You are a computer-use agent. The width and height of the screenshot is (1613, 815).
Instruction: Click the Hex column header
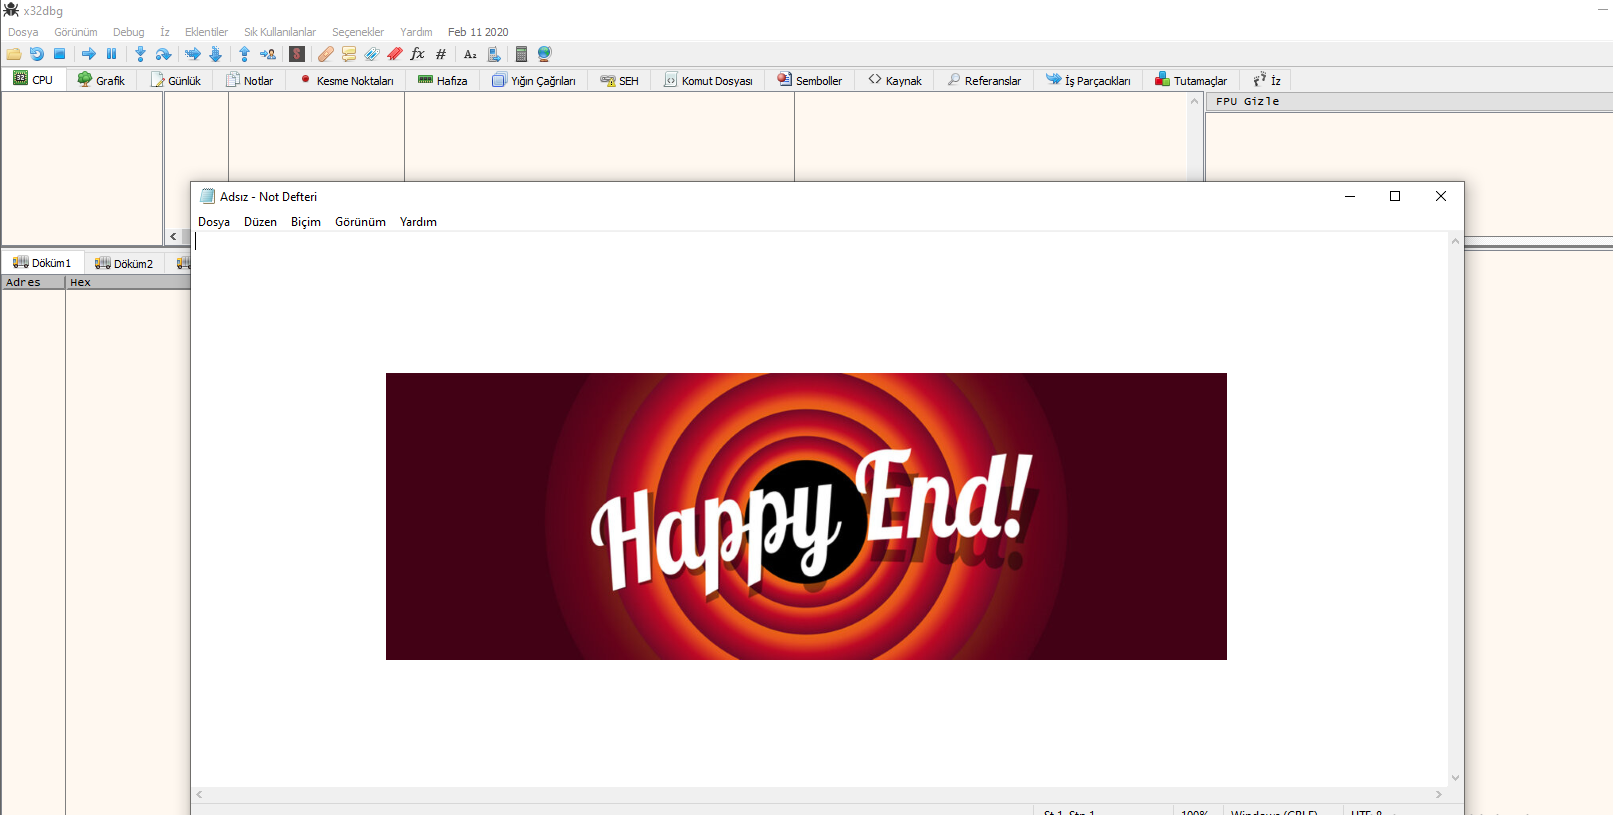pos(128,282)
